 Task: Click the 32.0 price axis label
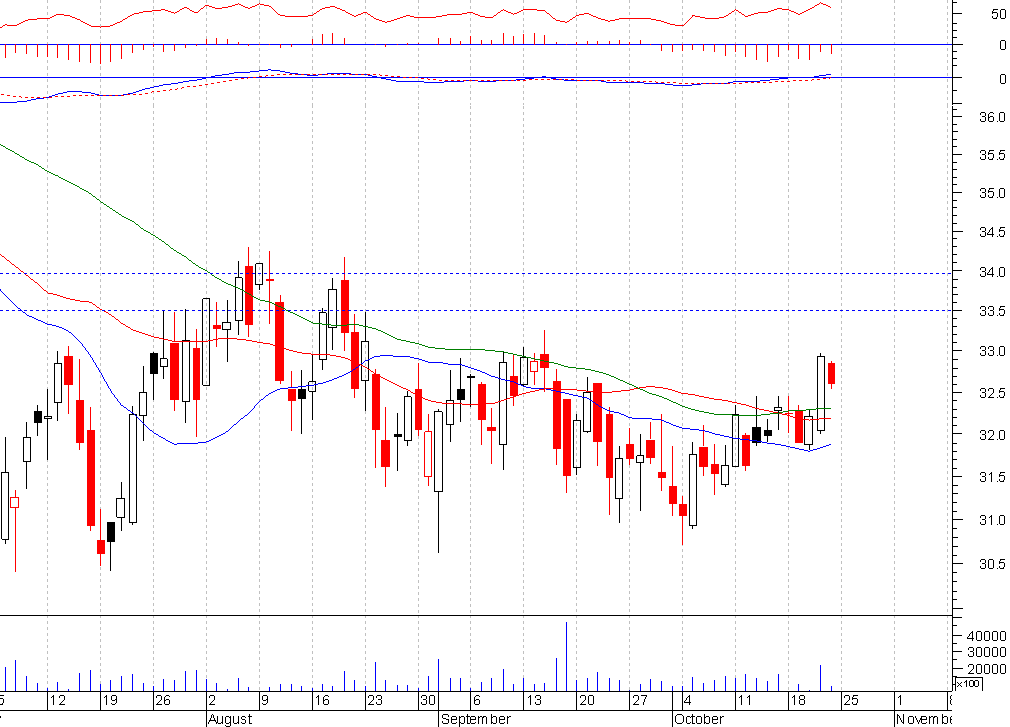[992, 435]
